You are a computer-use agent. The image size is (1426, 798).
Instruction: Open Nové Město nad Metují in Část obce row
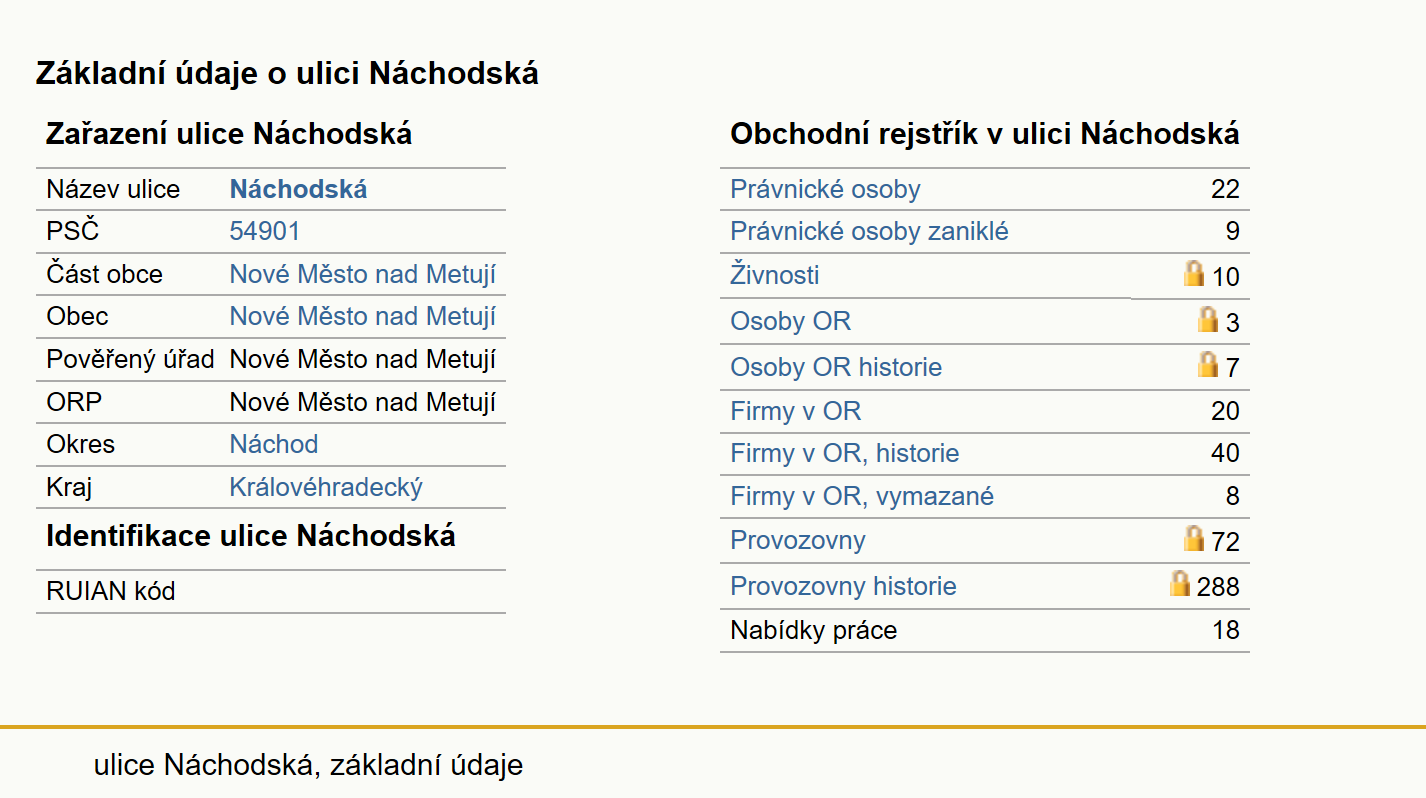[362, 274]
